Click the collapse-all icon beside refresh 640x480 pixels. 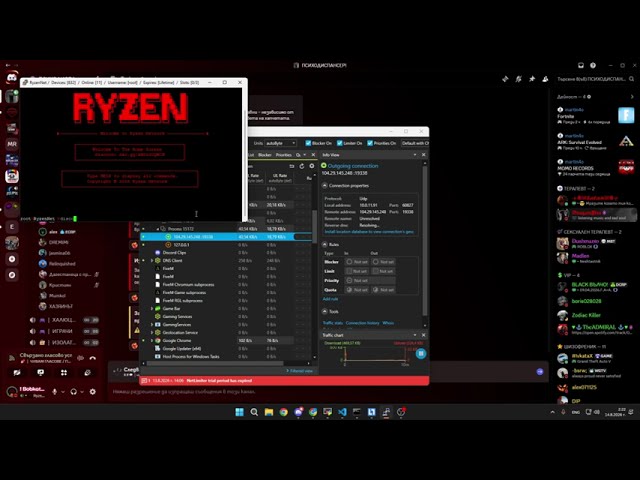pos(291,166)
